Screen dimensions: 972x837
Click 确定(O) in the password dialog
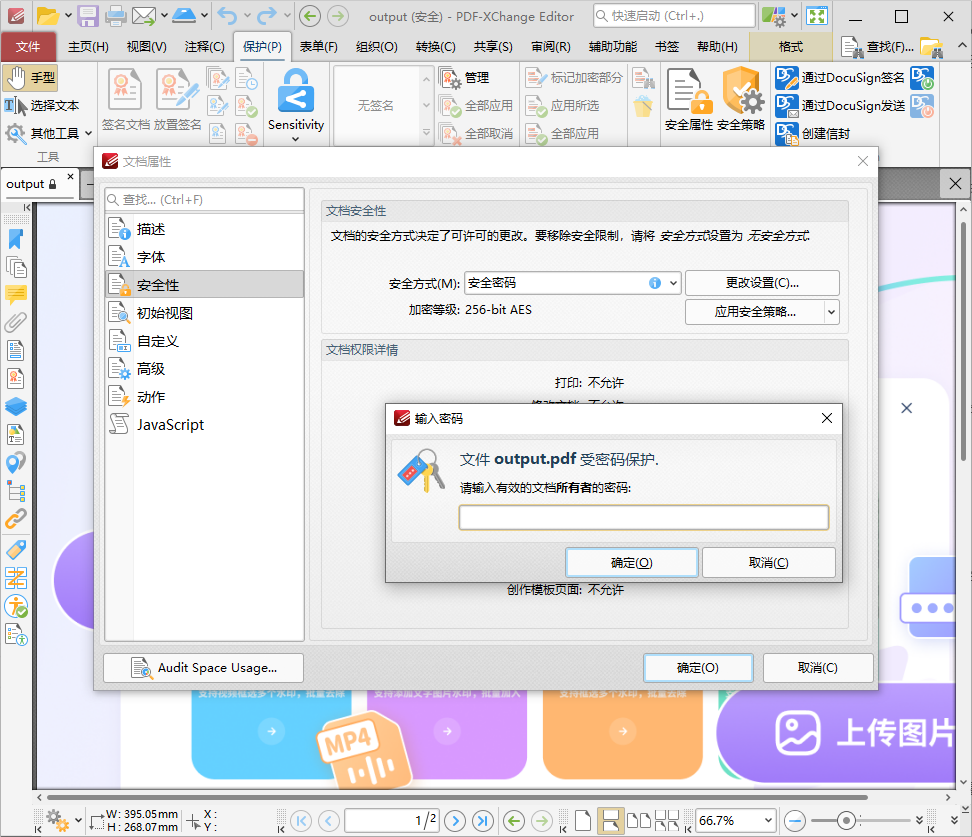click(x=631, y=562)
